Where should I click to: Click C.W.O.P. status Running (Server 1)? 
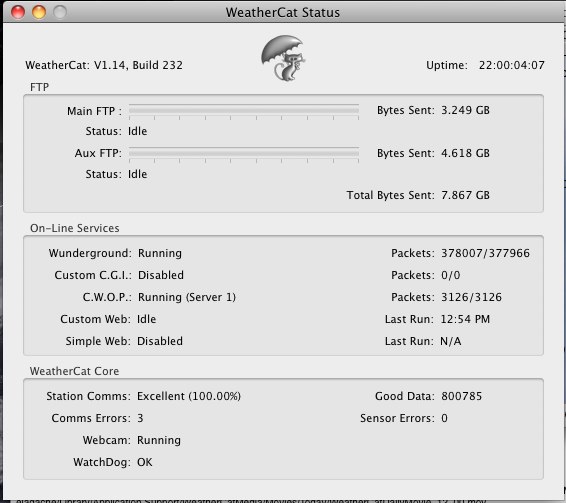tap(187, 297)
